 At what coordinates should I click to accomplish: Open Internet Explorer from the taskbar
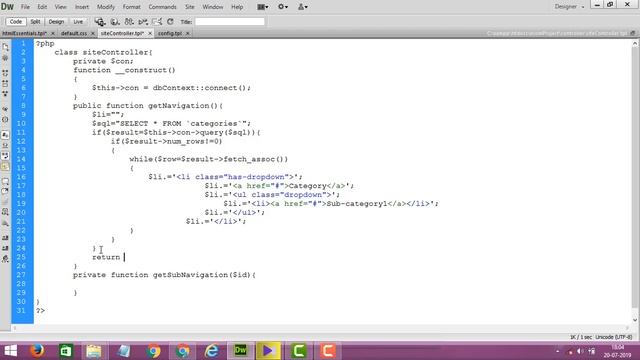(x=211, y=351)
